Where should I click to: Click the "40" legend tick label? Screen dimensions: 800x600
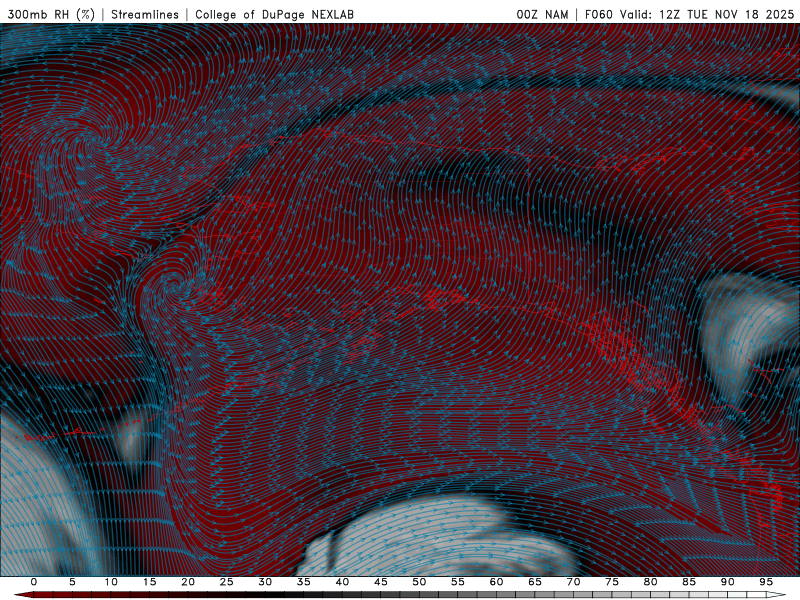click(342, 582)
